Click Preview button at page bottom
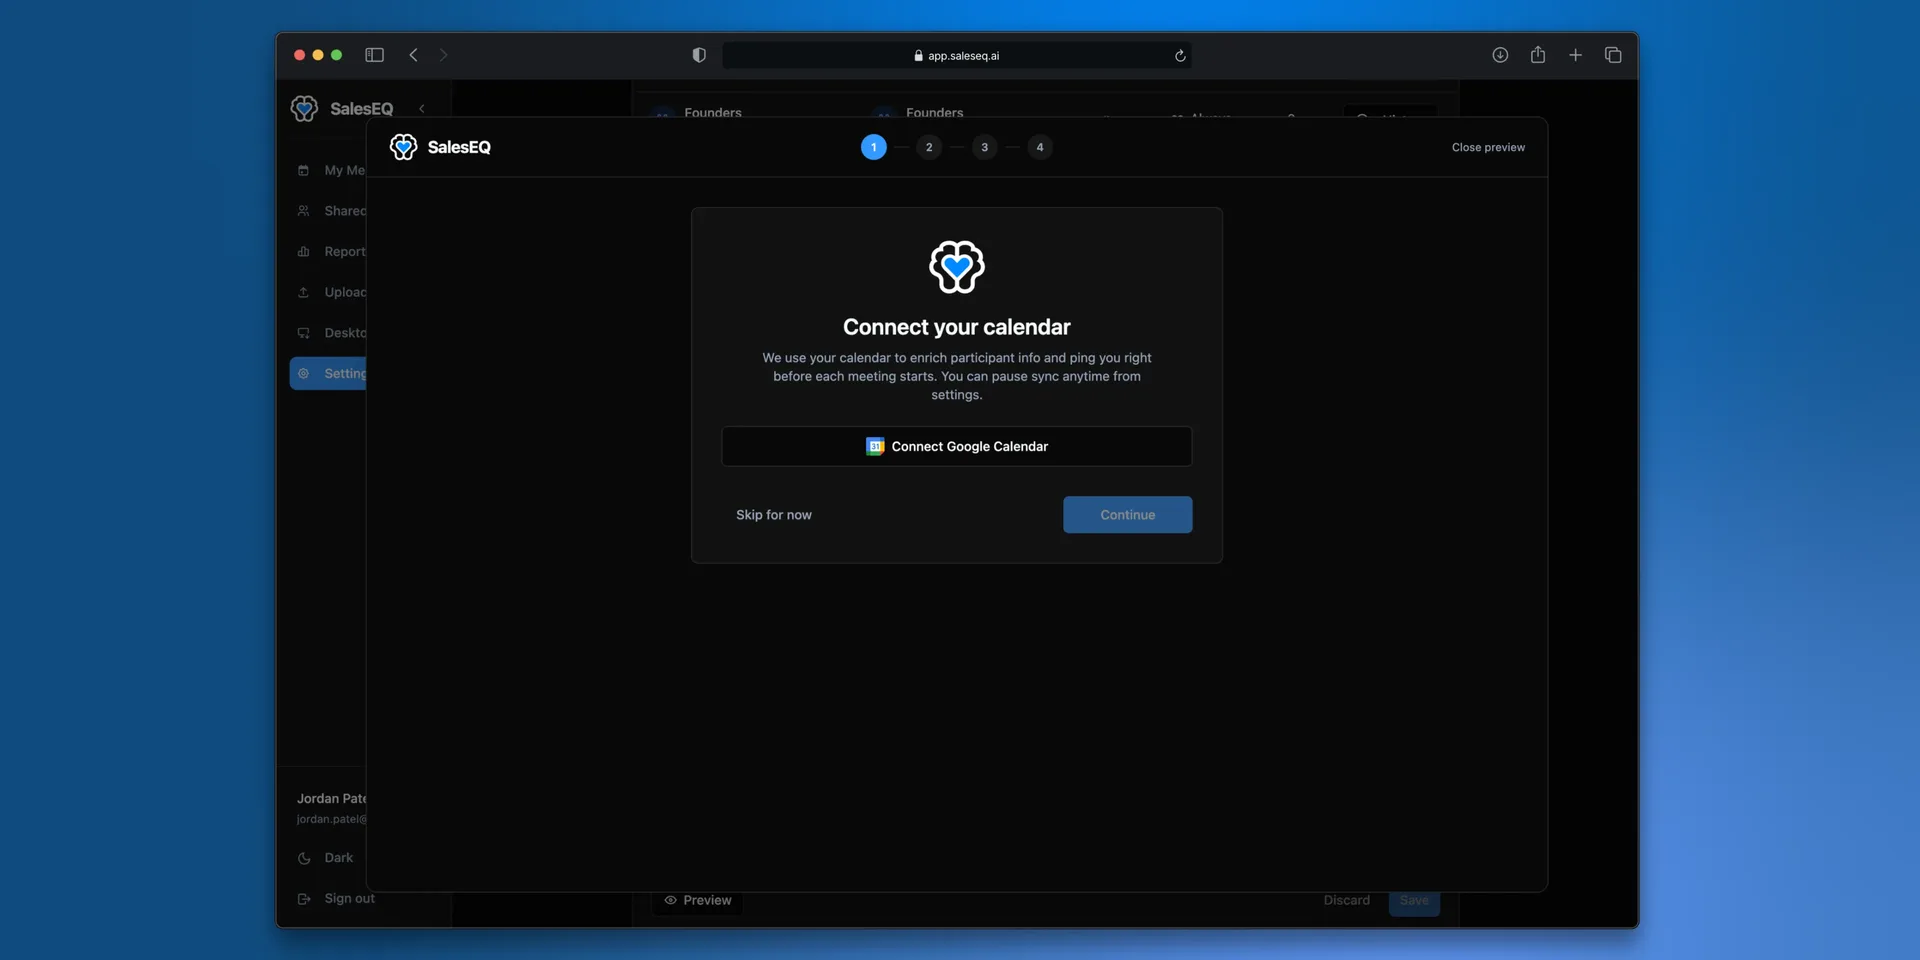This screenshot has height=960, width=1920. [x=698, y=900]
